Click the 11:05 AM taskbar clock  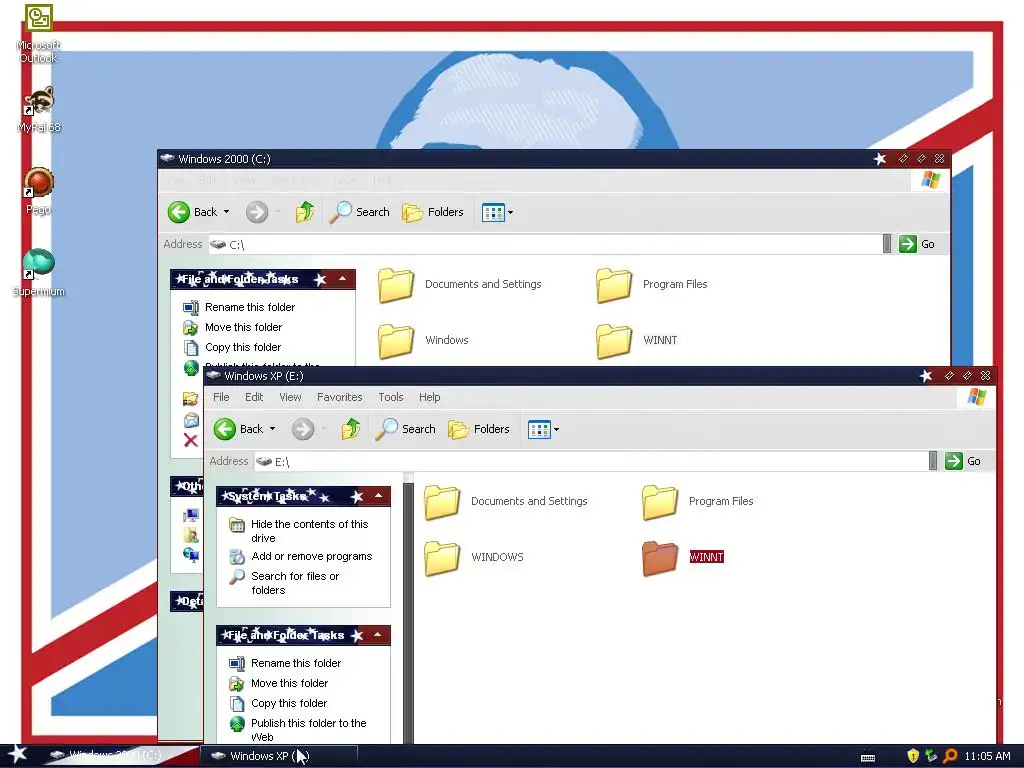[x=987, y=756]
